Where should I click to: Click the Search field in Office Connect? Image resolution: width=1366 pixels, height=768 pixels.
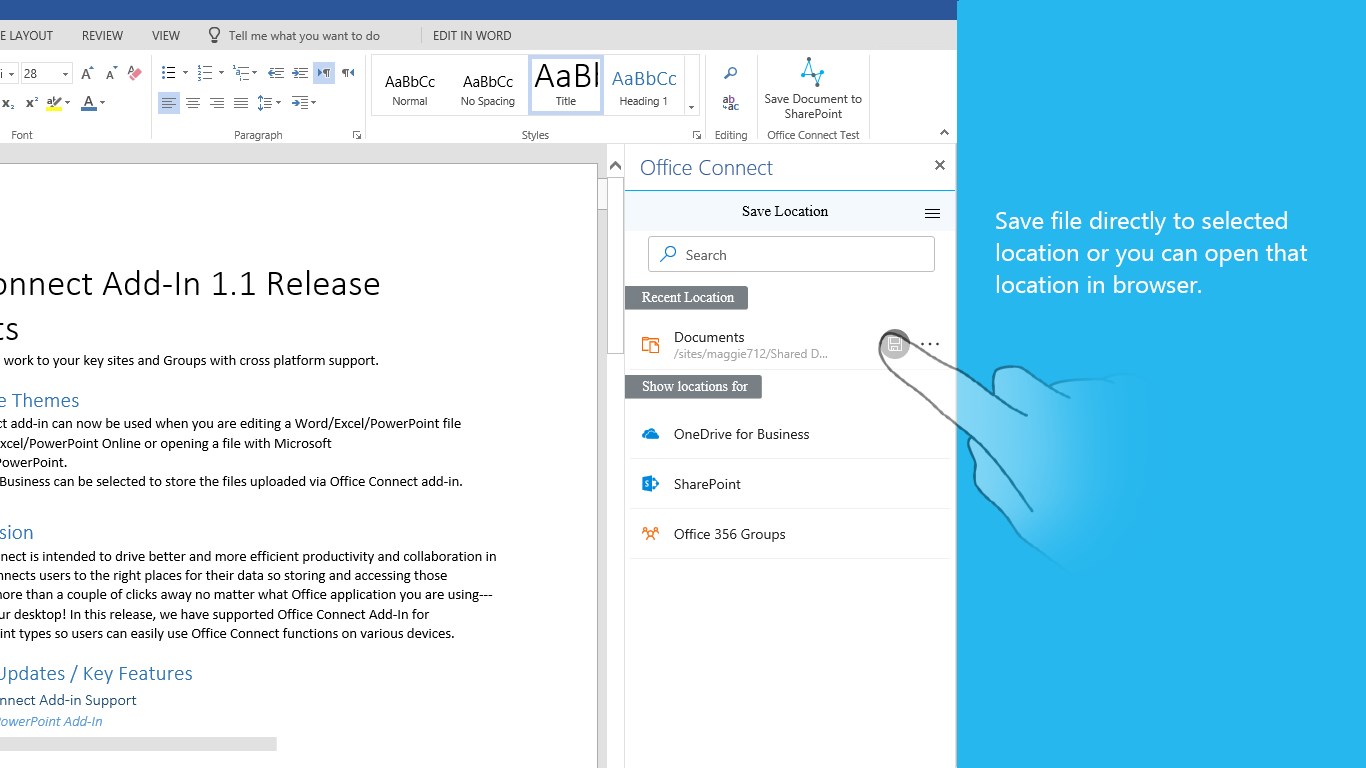click(x=791, y=255)
